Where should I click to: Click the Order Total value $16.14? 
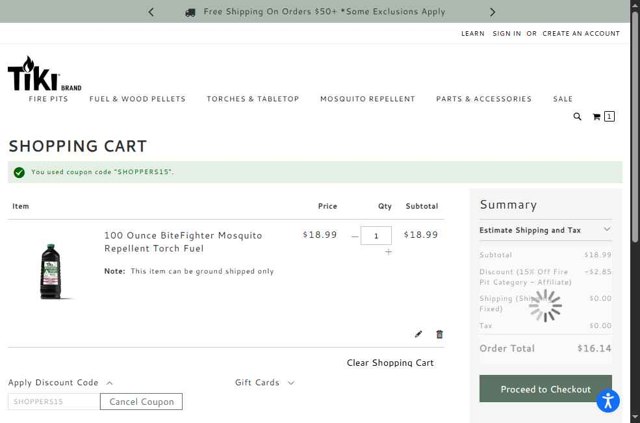point(594,348)
